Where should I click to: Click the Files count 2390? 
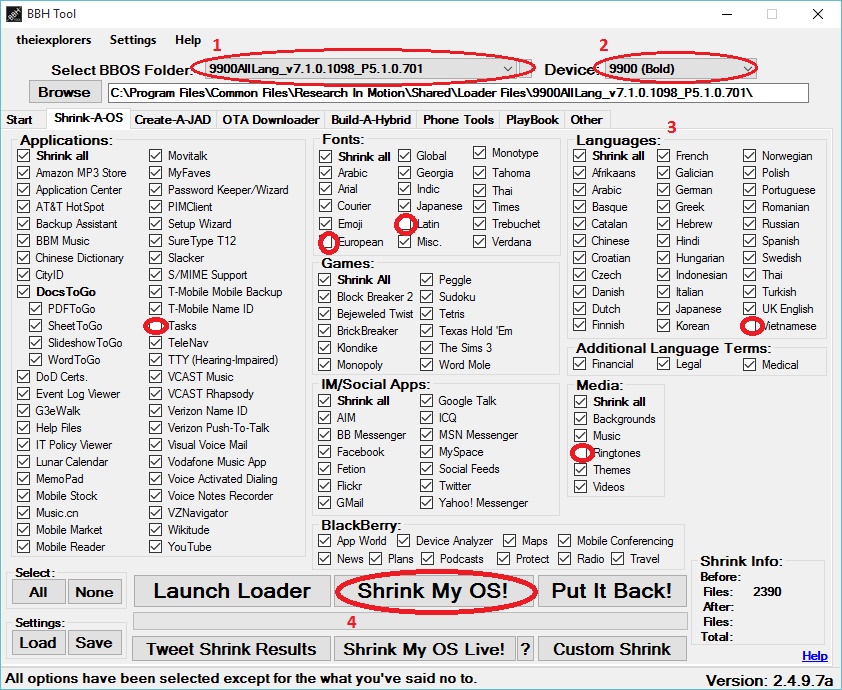(x=767, y=592)
